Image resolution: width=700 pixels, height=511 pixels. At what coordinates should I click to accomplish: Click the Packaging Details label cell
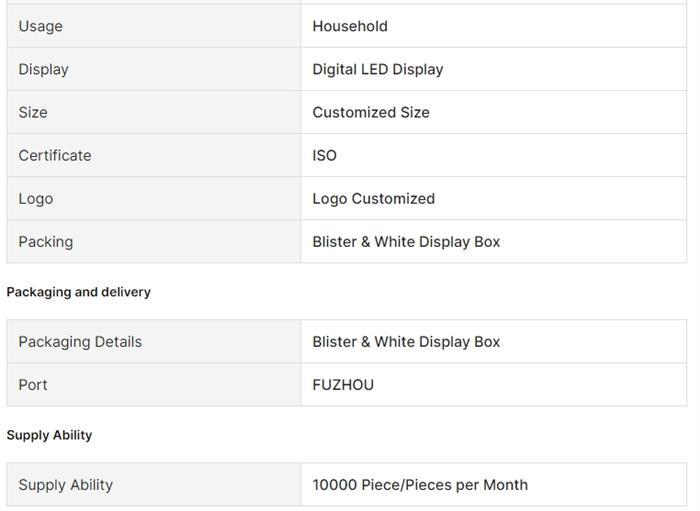80,341
